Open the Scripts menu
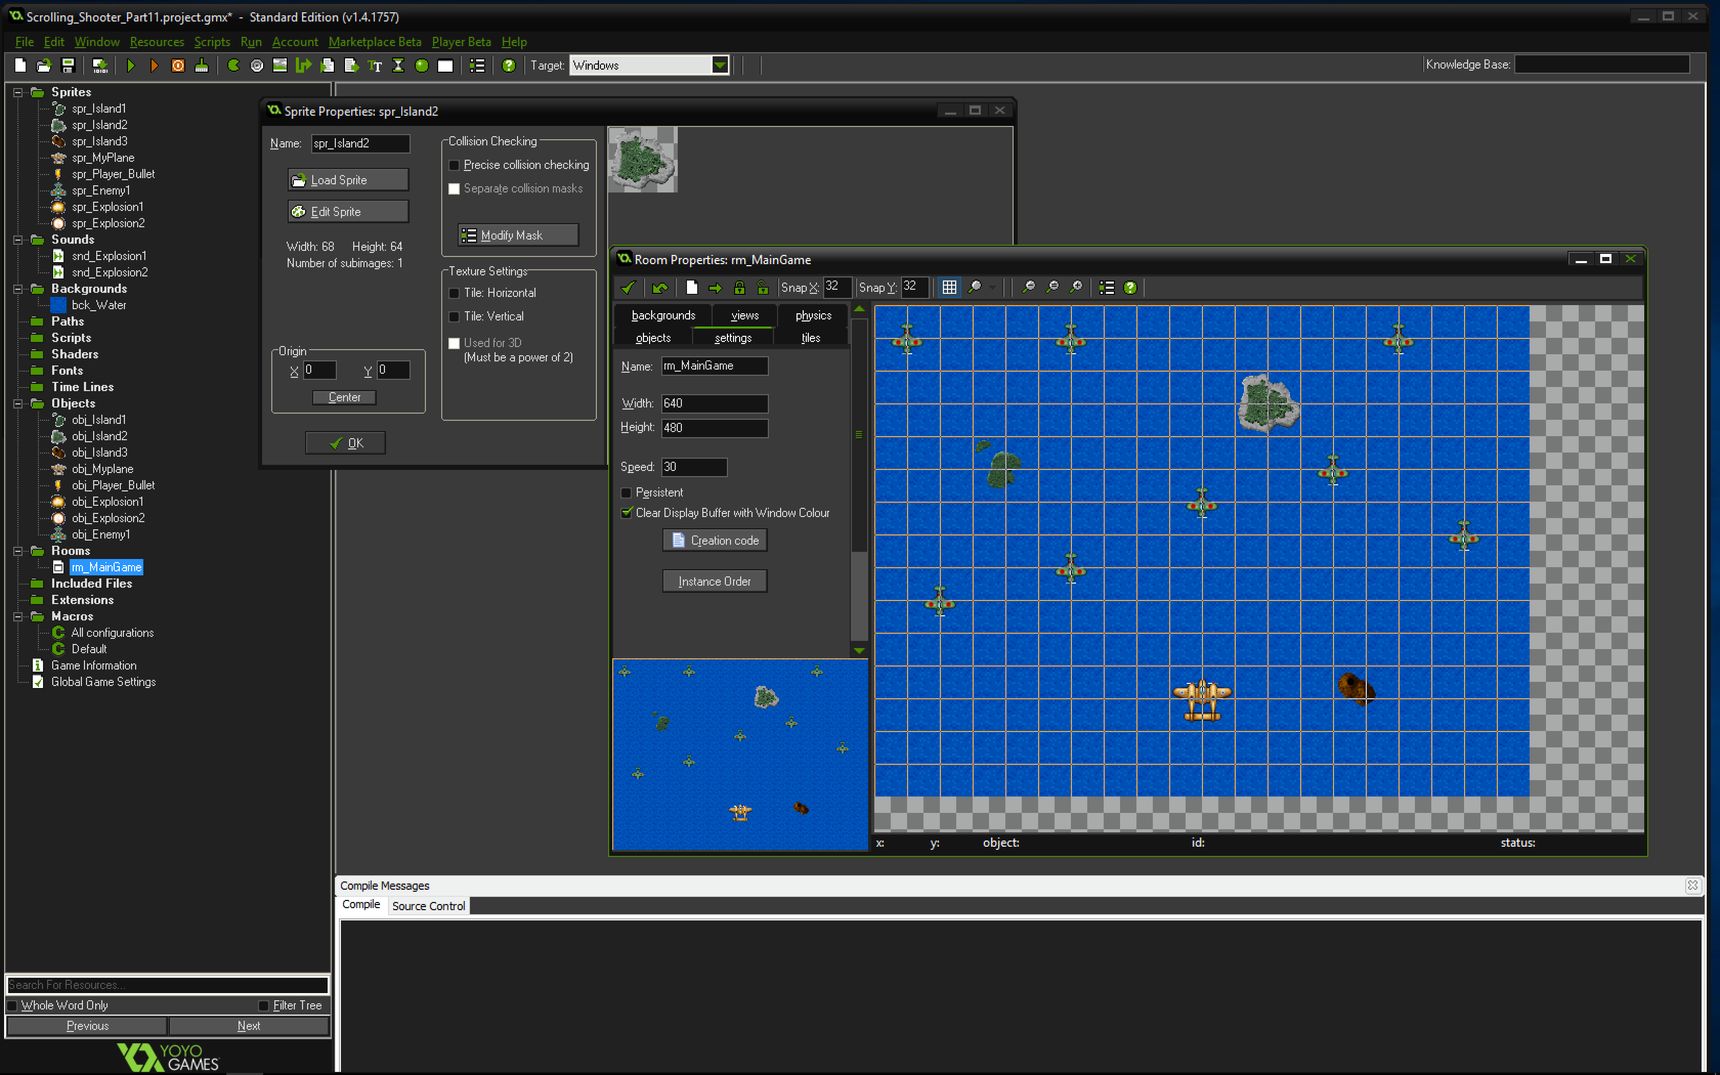 [212, 42]
